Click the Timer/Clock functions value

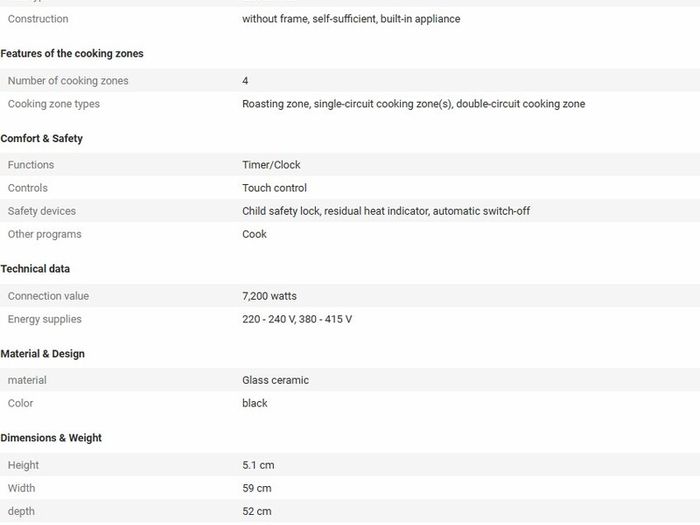271,165
